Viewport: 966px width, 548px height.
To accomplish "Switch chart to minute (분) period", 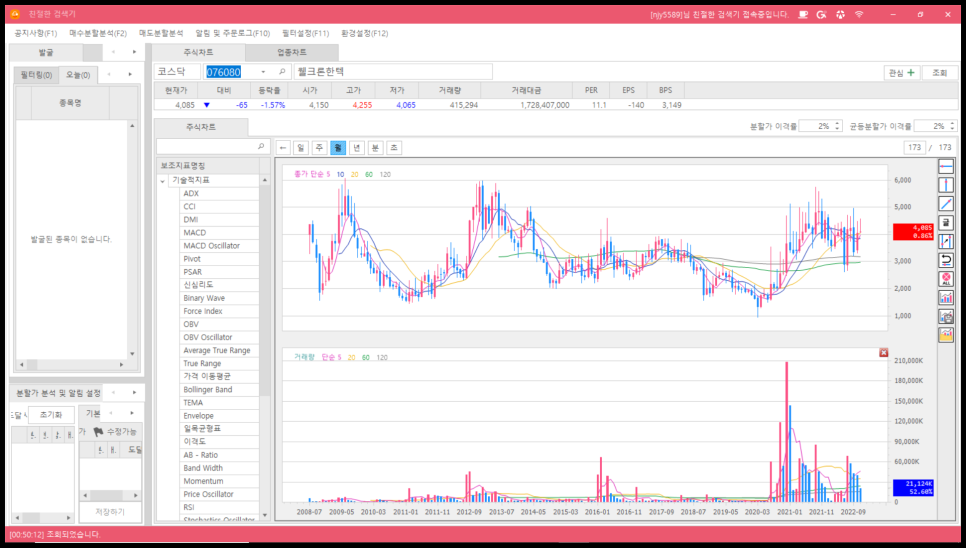I will click(375, 148).
